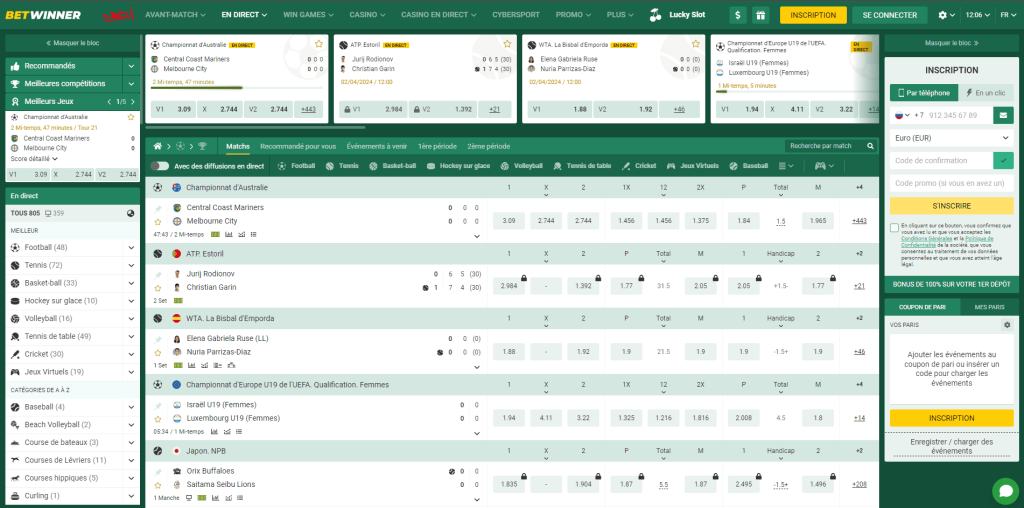Open the CASINO menu
This screenshot has width=1024, height=508.
point(368,14)
